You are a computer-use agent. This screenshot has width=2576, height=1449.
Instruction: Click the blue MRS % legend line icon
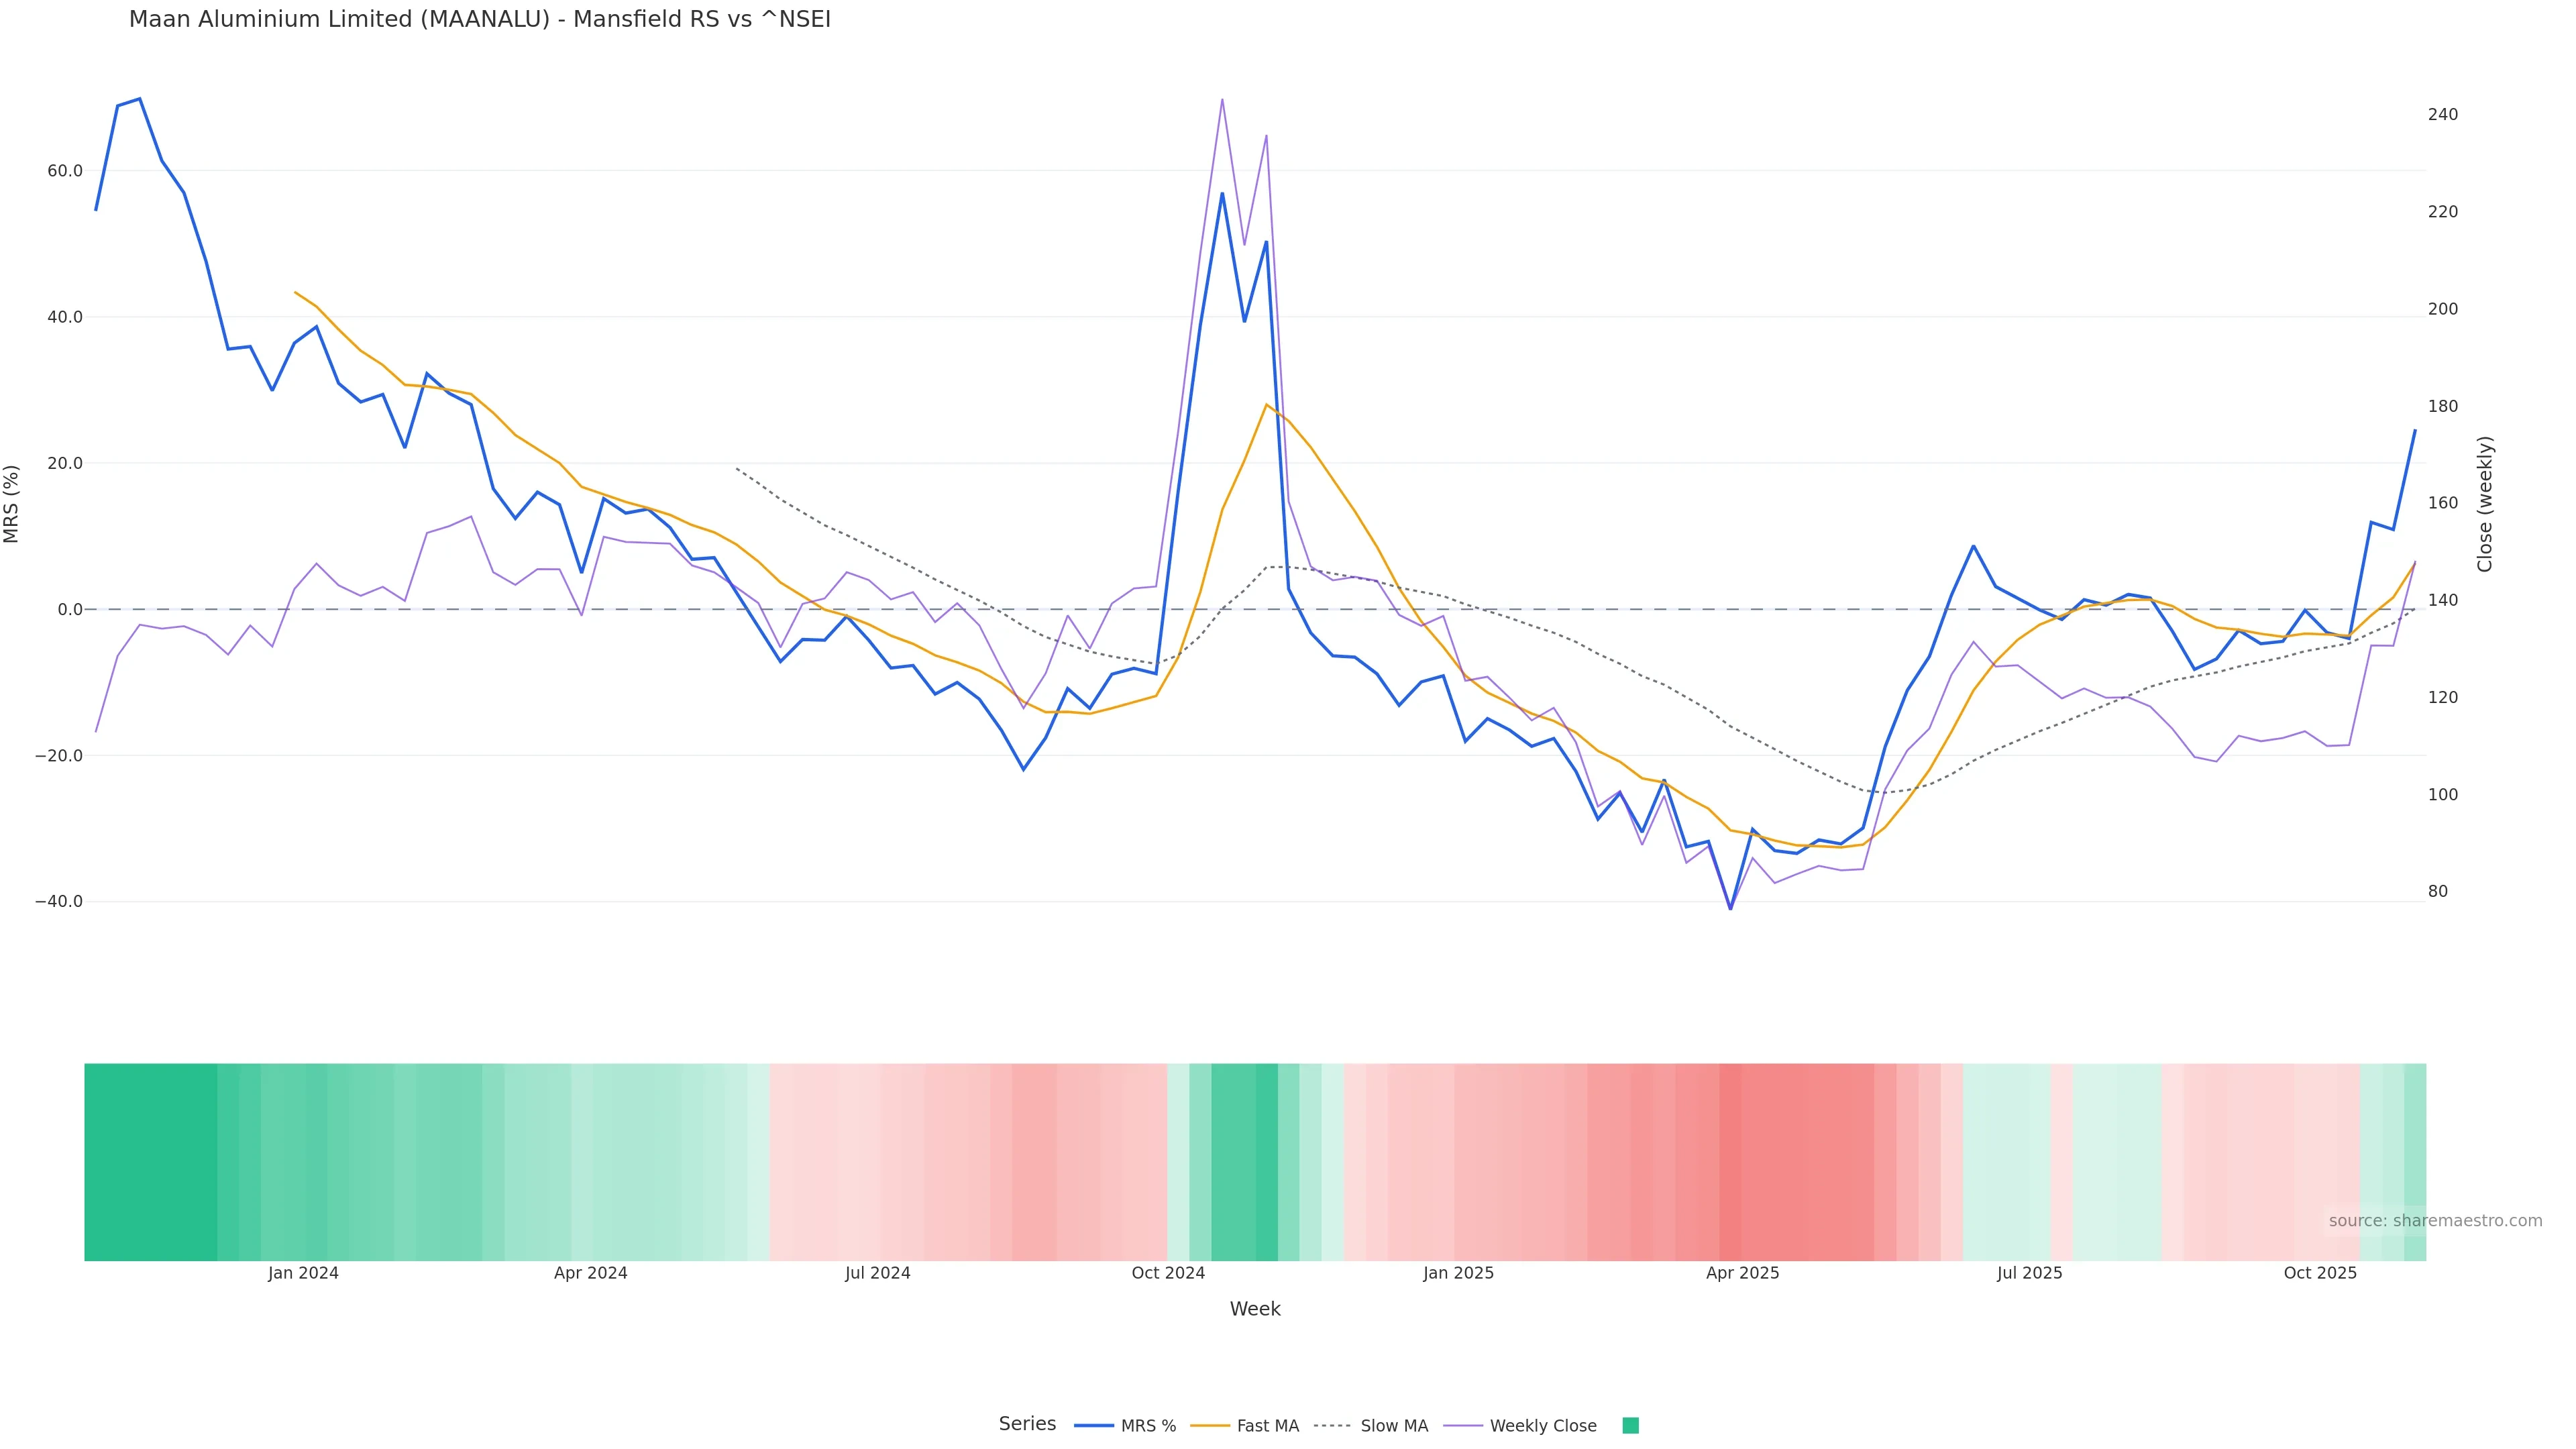[x=1094, y=1426]
